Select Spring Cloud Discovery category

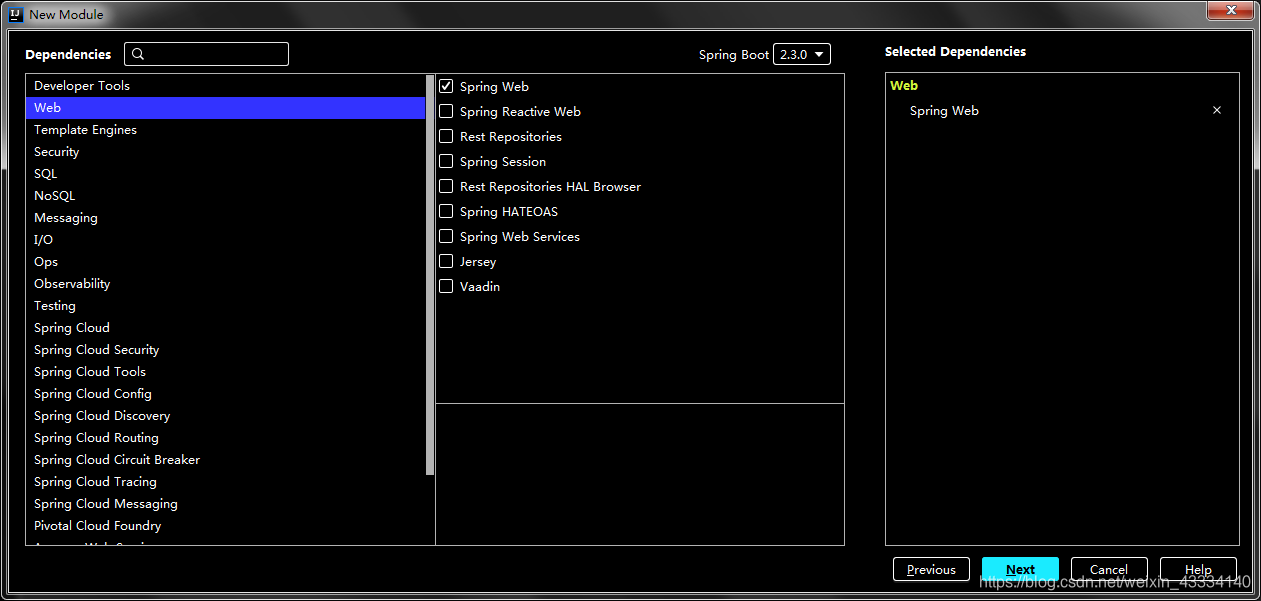[226, 416]
